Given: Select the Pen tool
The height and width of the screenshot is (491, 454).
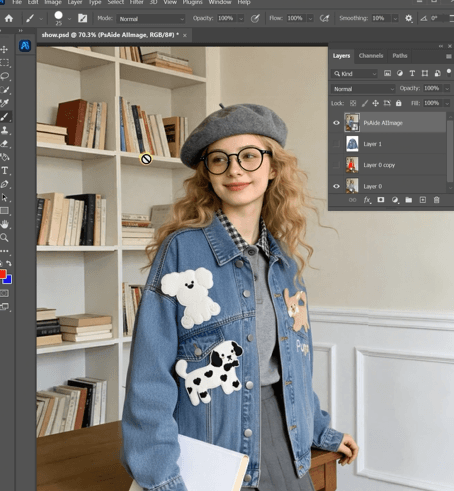Looking at the screenshot, I should pos(5,184).
